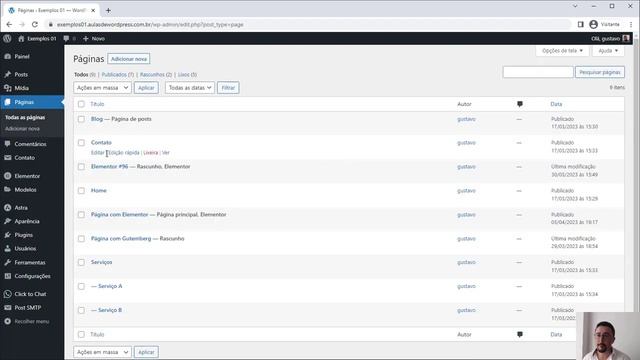This screenshot has height=360, width=640.
Task: Click the Adicionar nova button
Action: coord(129,59)
